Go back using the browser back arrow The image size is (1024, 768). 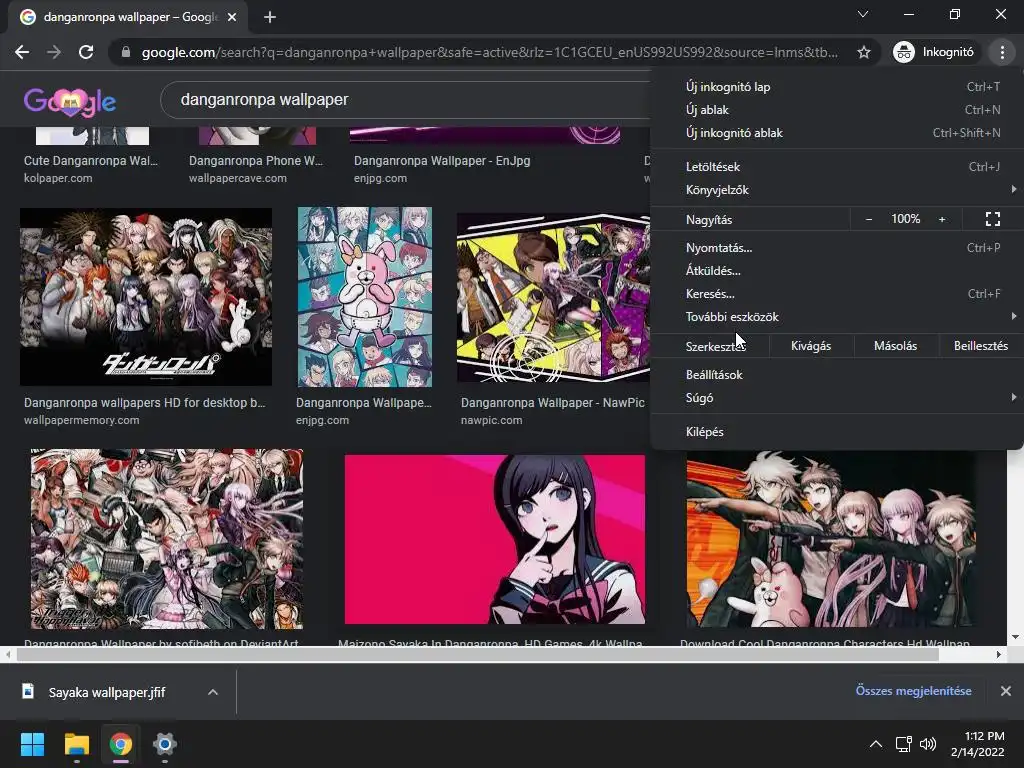pos(22,52)
